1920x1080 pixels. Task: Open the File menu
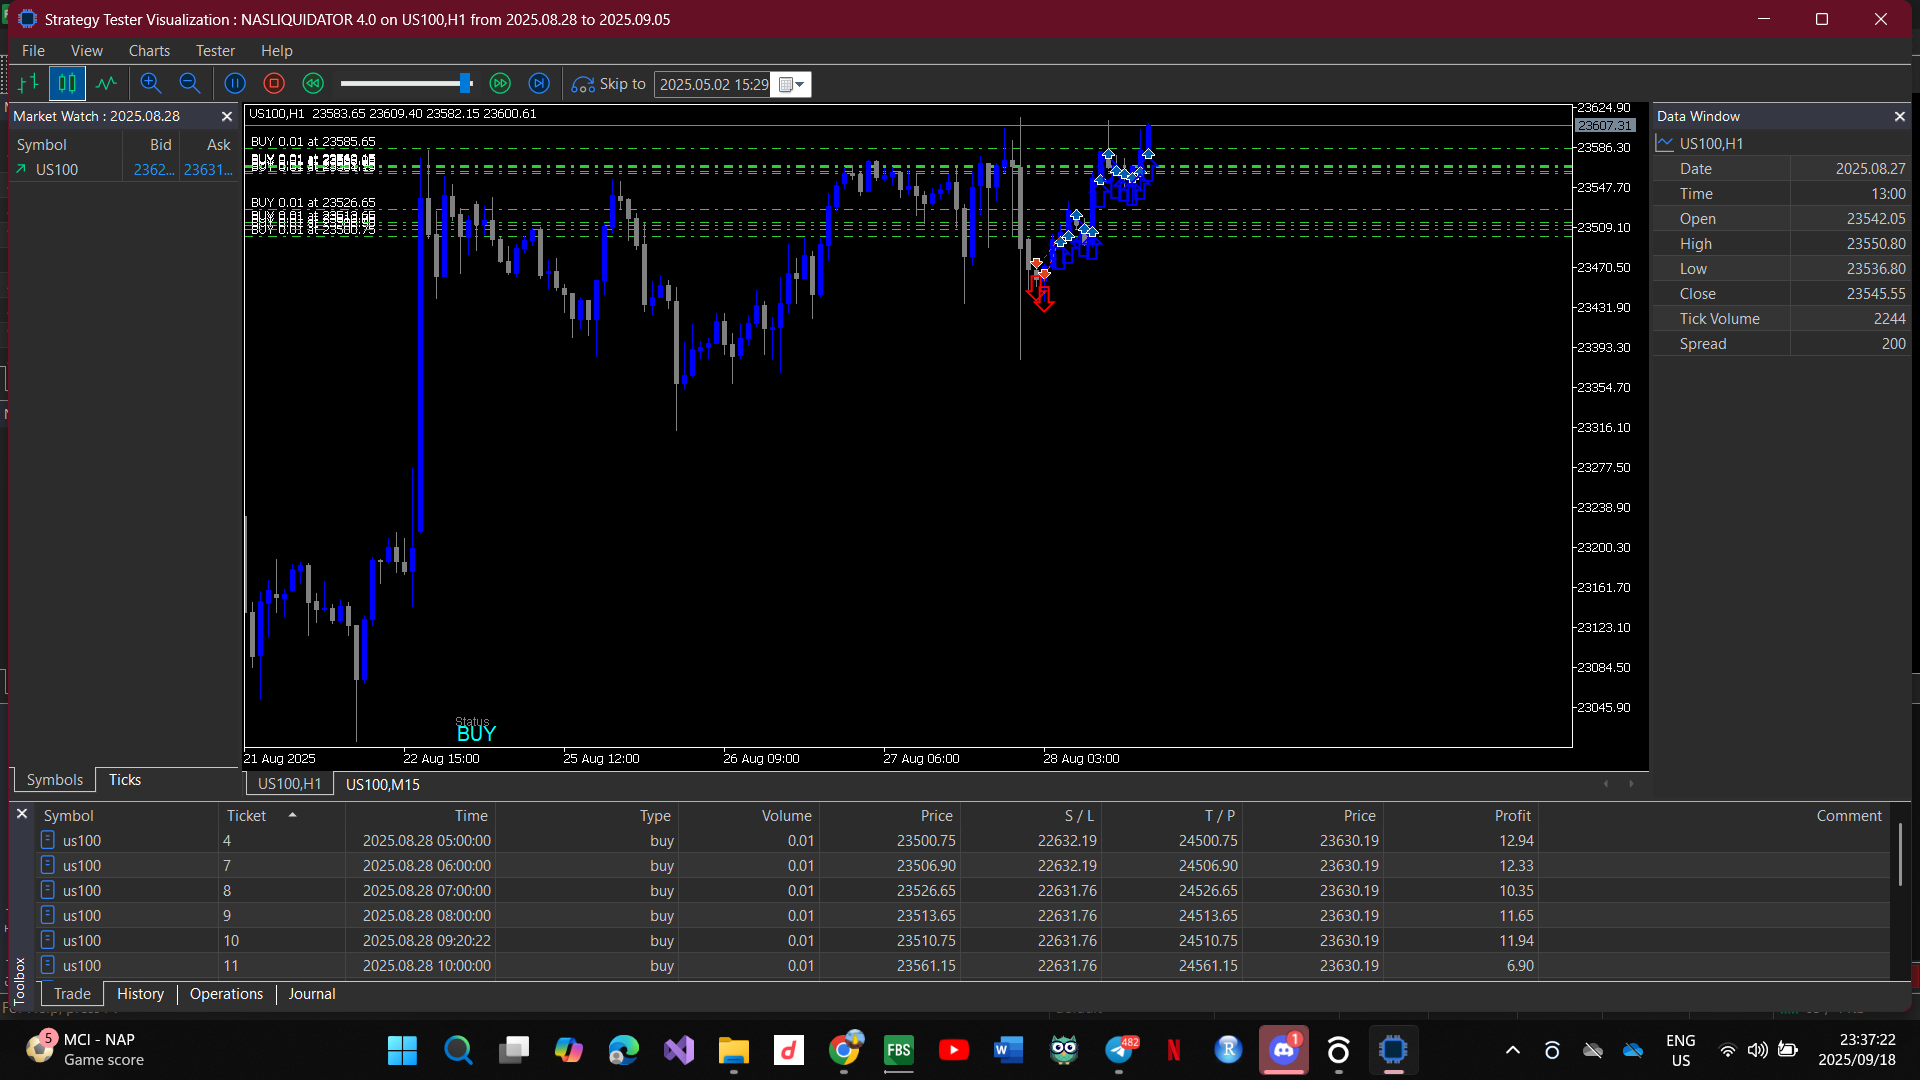click(33, 51)
